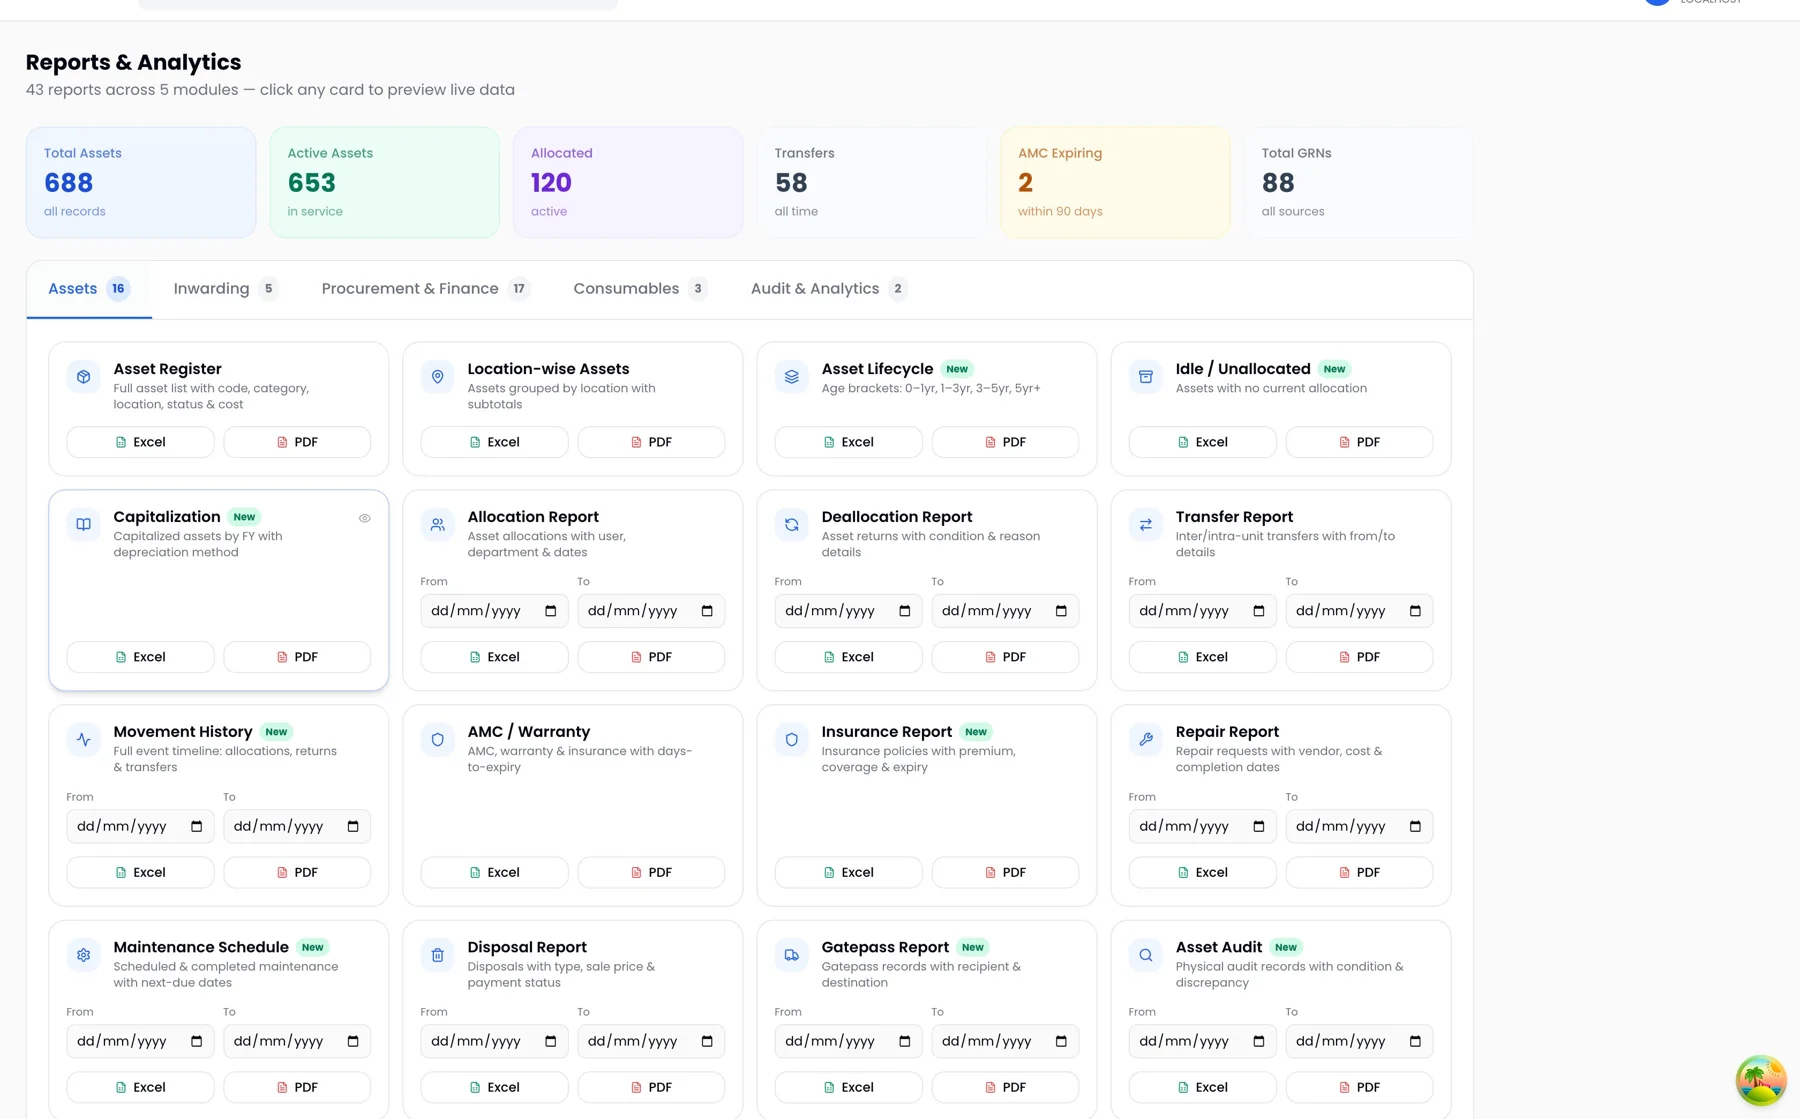Click the Deallocation Report refresh icon
Image resolution: width=1800 pixels, height=1119 pixels.
pos(792,524)
